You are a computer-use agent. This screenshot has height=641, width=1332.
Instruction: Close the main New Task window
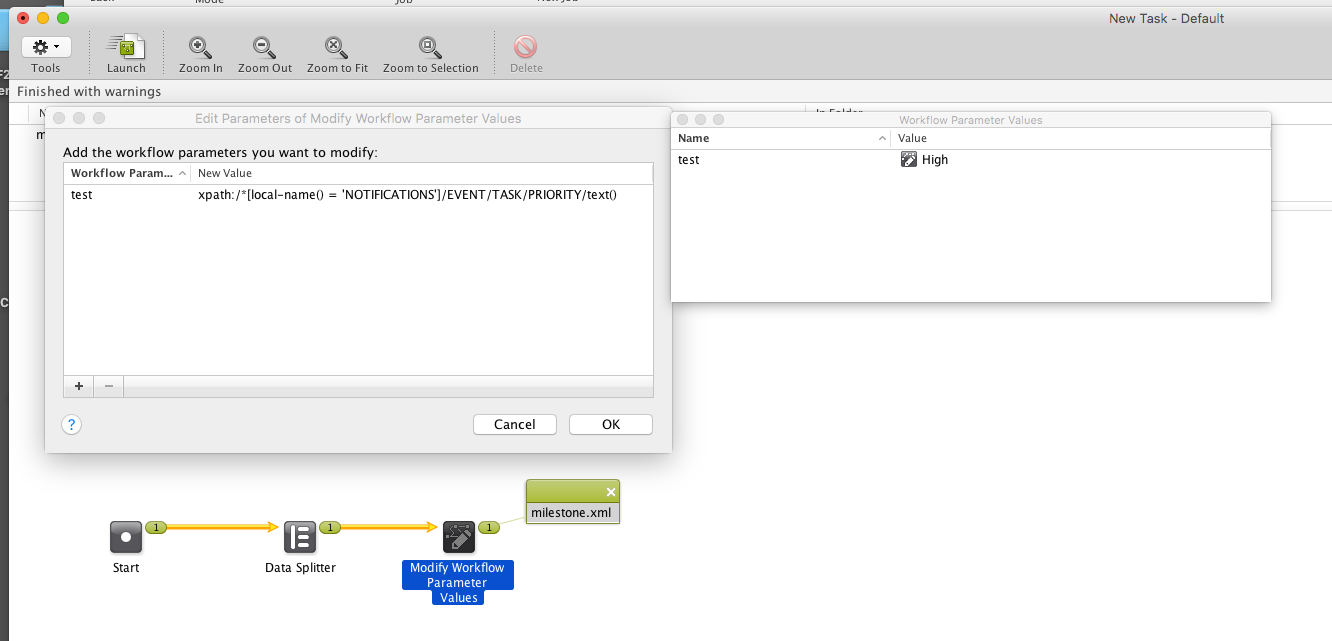tap(24, 18)
